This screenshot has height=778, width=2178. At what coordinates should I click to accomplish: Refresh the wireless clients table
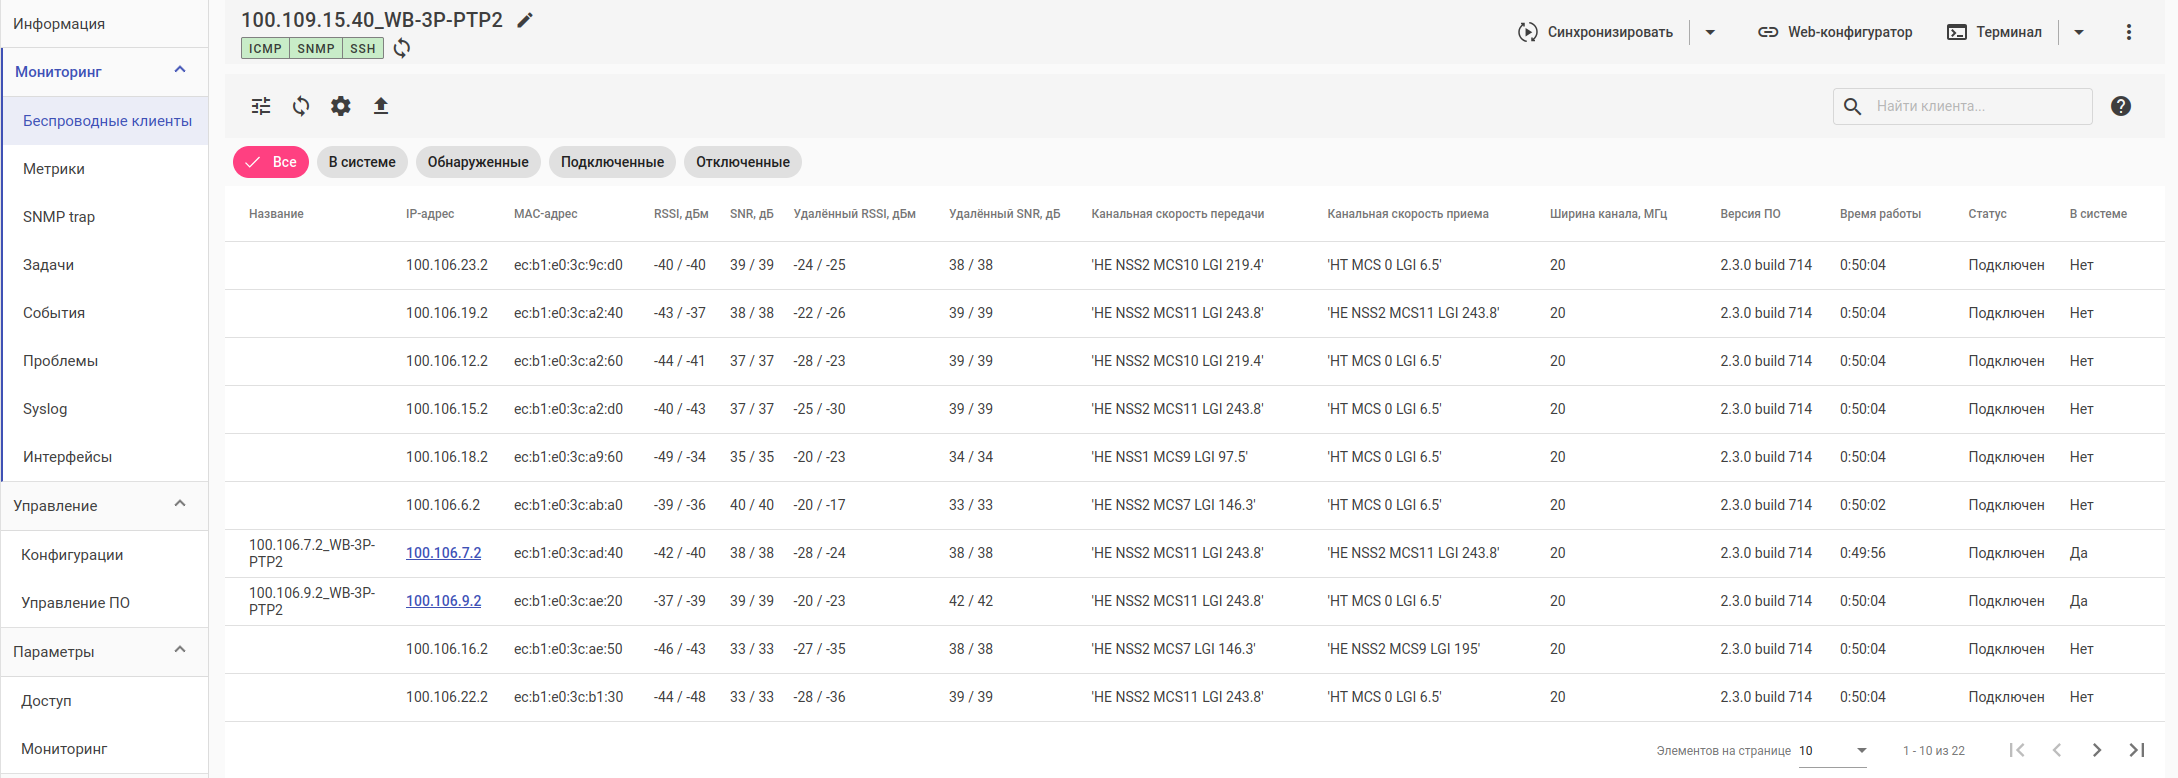coord(301,106)
